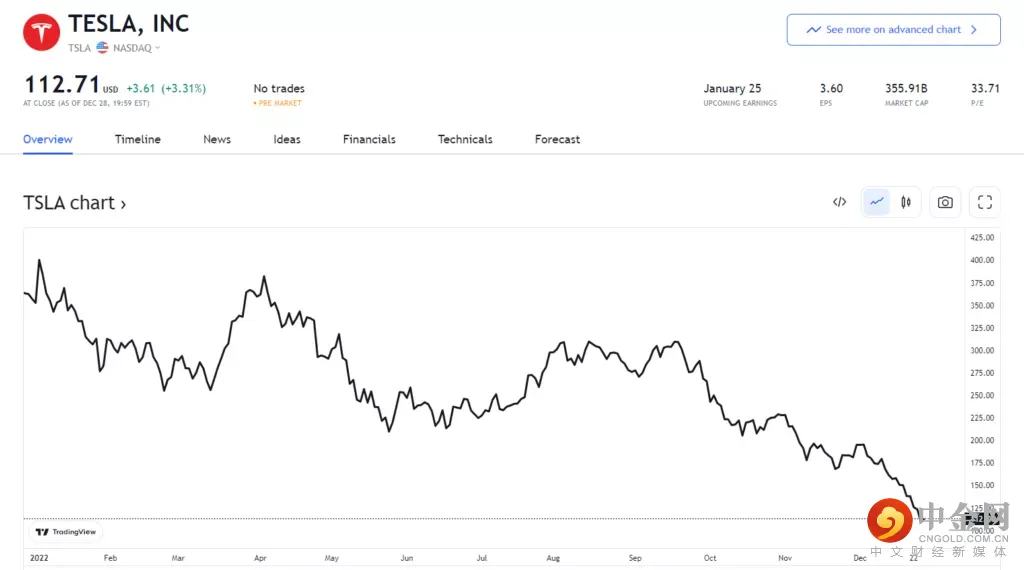The image size is (1024, 570).
Task: Open the News tab
Action: click(x=217, y=139)
